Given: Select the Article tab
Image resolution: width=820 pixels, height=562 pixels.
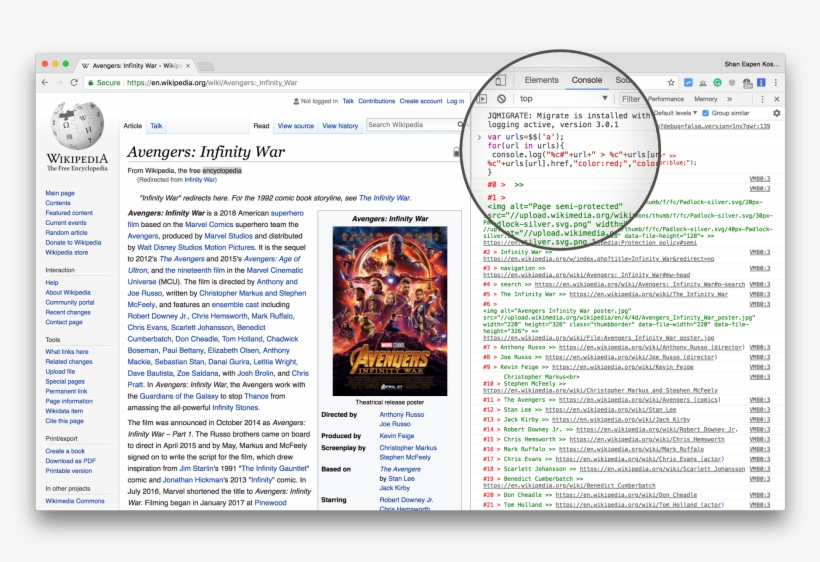Looking at the screenshot, I should (x=132, y=125).
